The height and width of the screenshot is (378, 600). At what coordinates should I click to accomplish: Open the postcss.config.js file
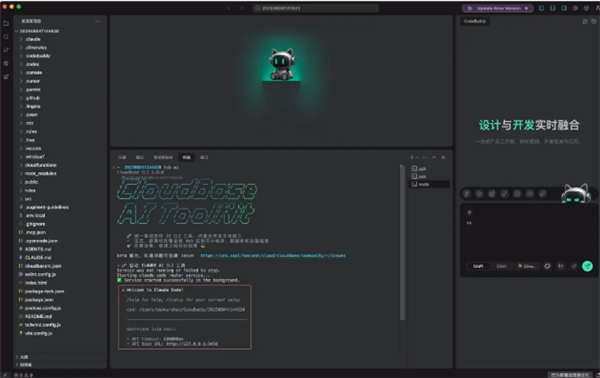click(x=59, y=308)
